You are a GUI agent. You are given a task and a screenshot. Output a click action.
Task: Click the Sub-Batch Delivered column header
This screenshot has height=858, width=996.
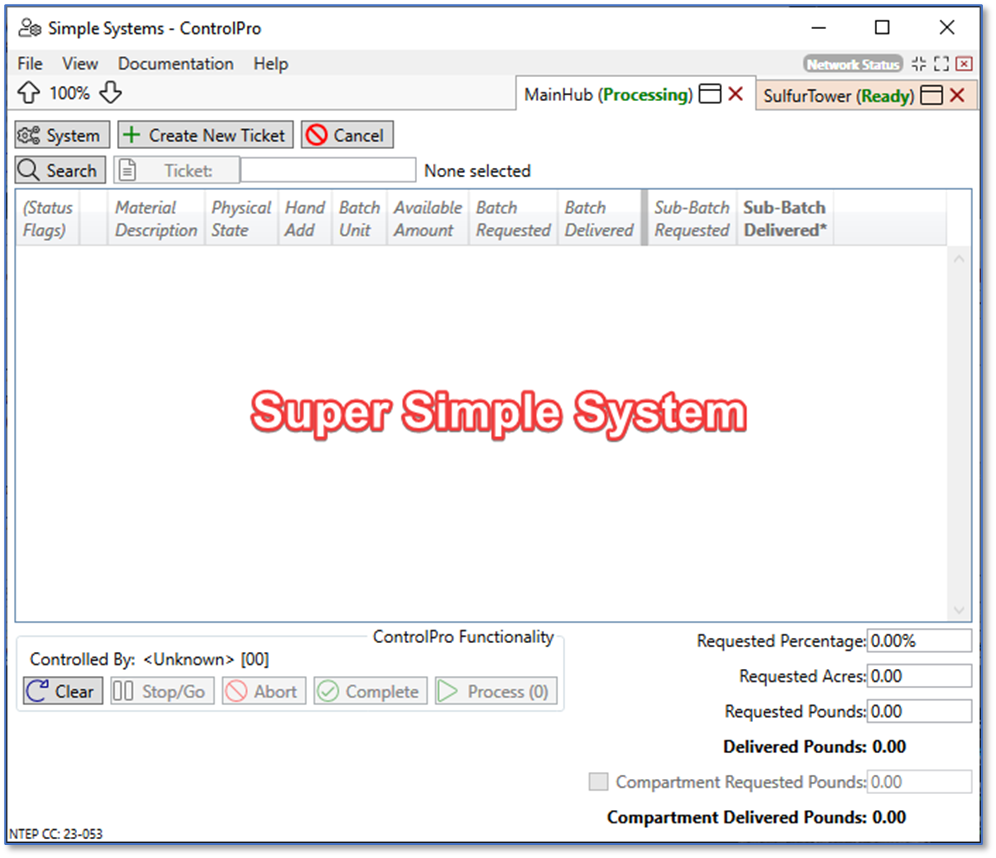pyautogui.click(x=784, y=218)
